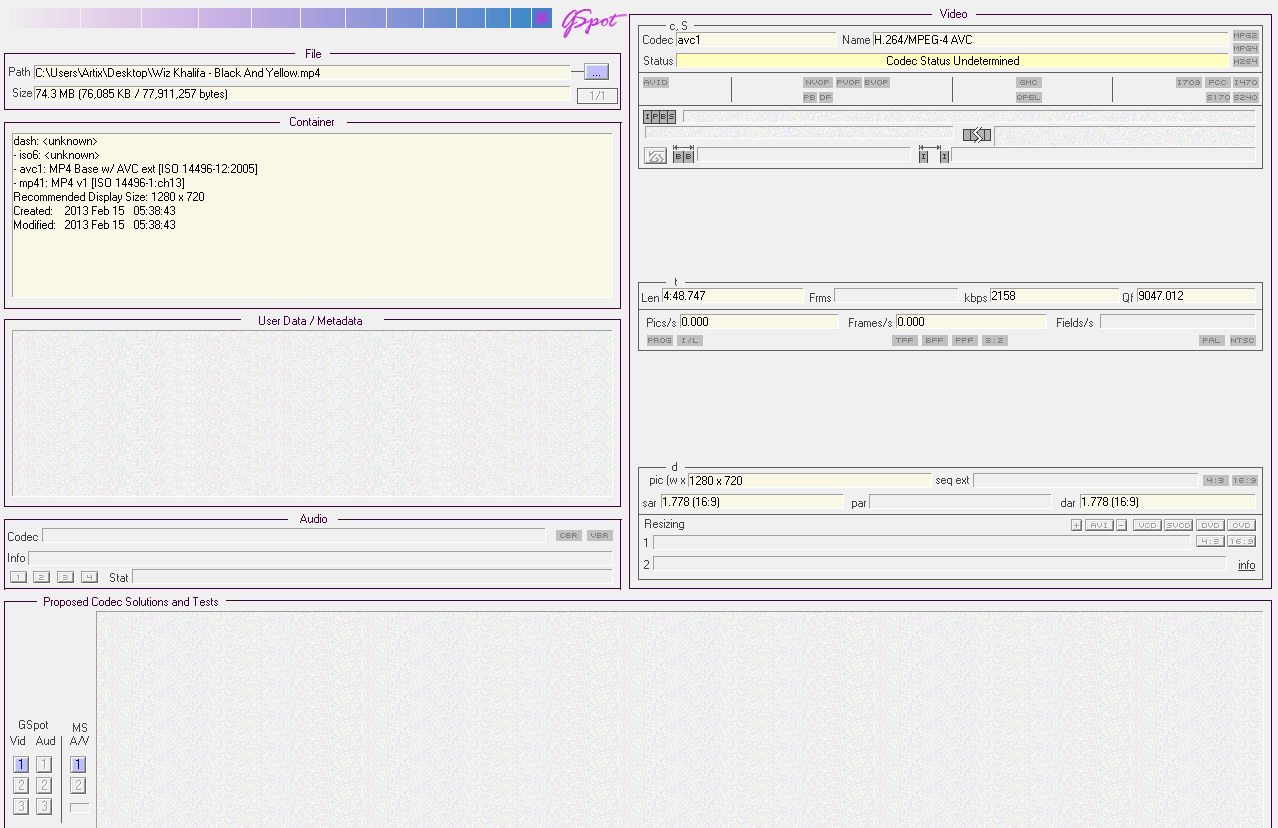Click the BB max consecutive B-frames icon
Viewport: 1278px width, 828px height.
click(684, 155)
